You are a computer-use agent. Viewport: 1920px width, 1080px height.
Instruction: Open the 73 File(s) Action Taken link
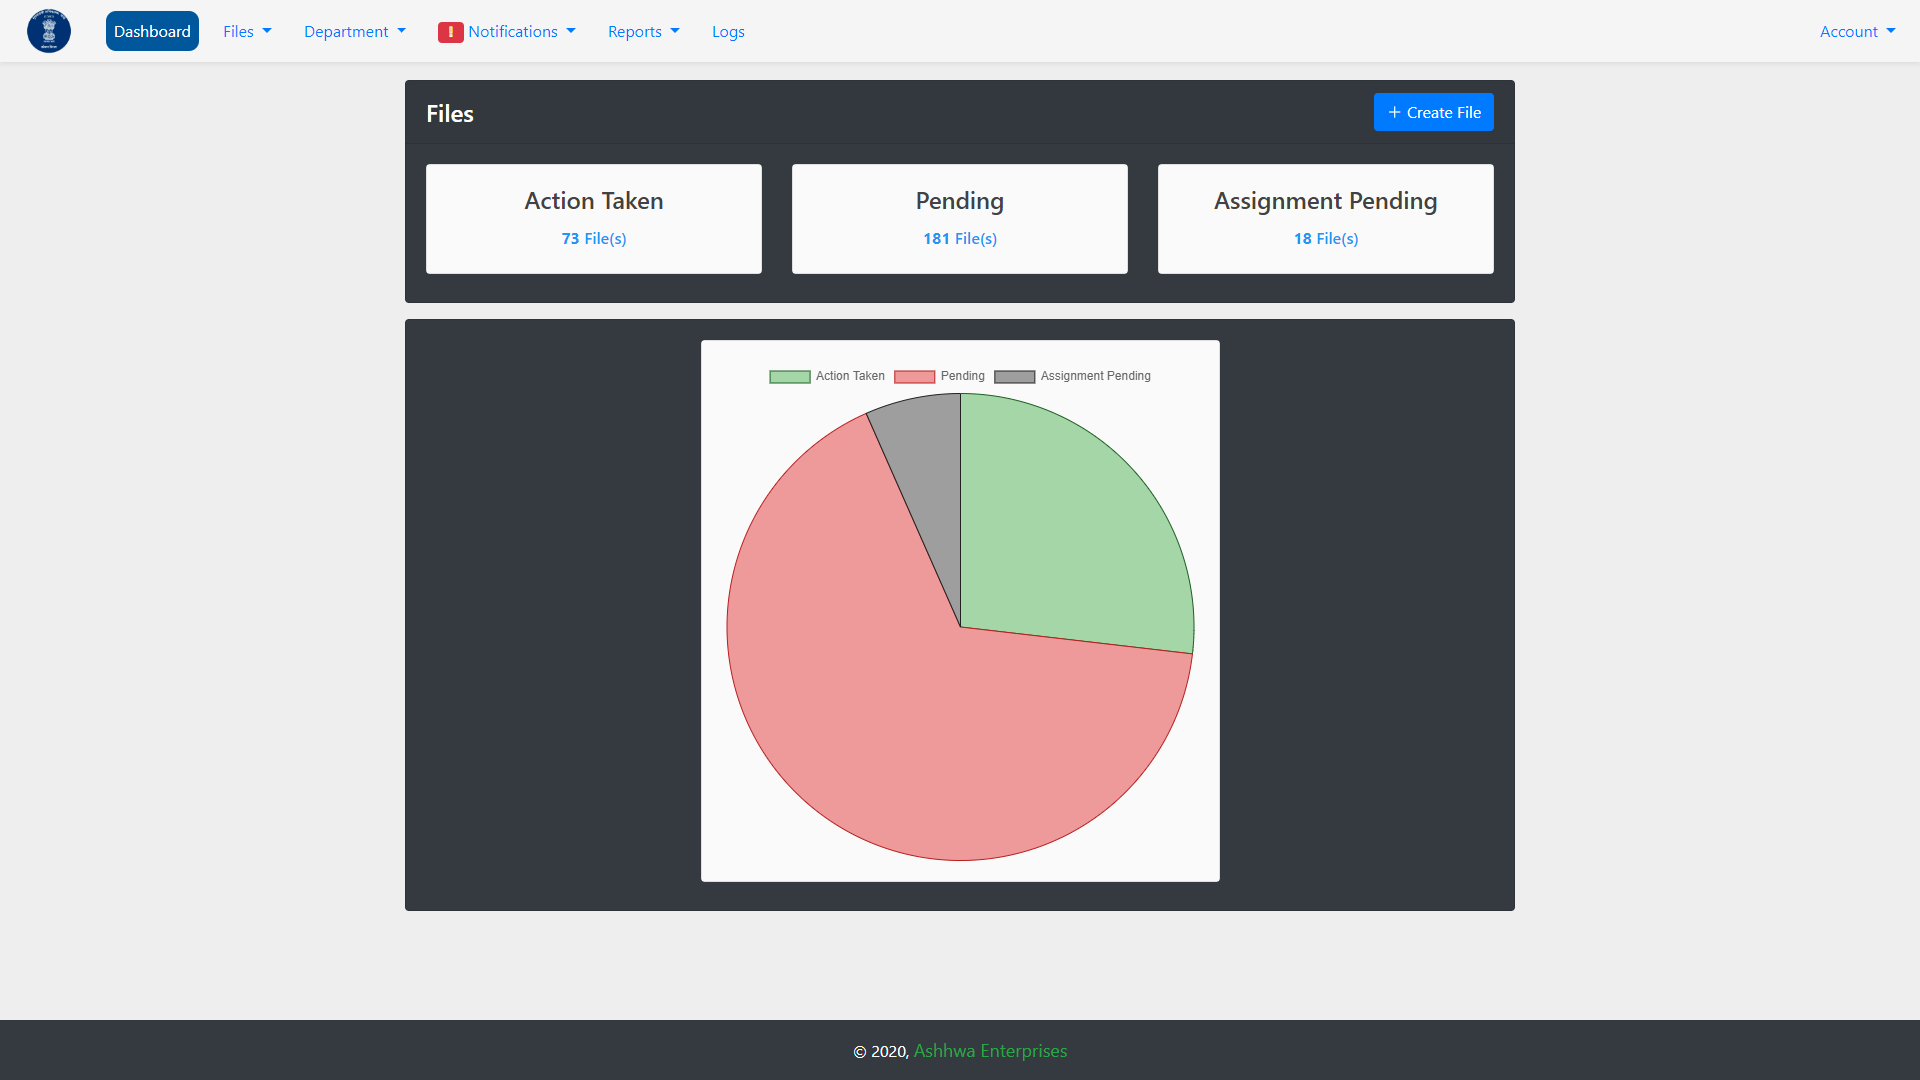click(x=594, y=239)
